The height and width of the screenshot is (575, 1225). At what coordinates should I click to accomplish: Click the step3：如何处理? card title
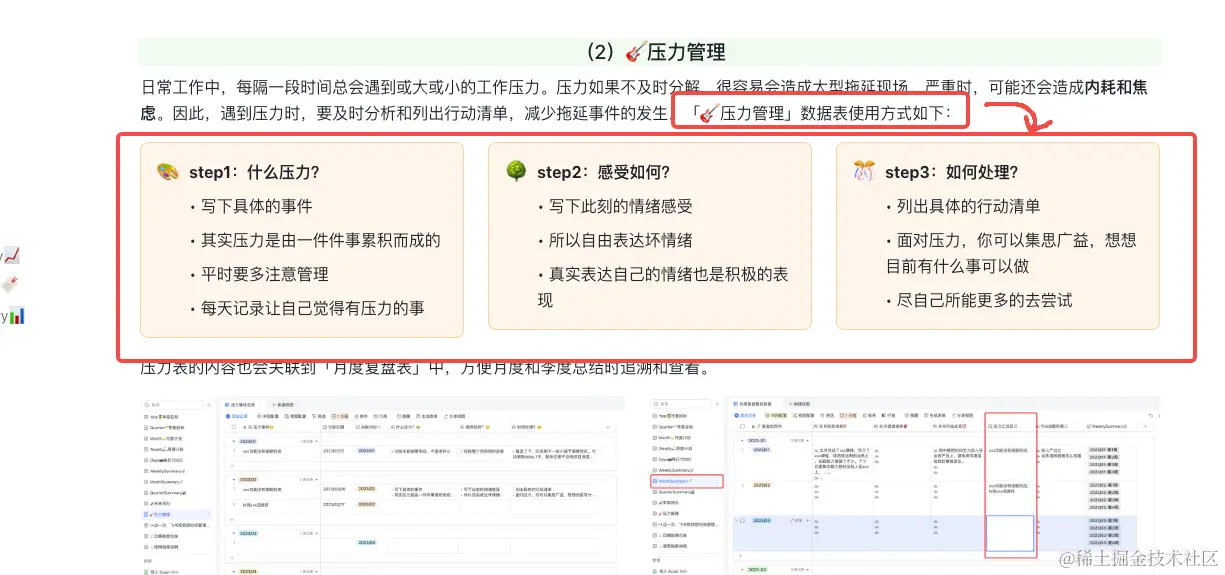(952, 172)
